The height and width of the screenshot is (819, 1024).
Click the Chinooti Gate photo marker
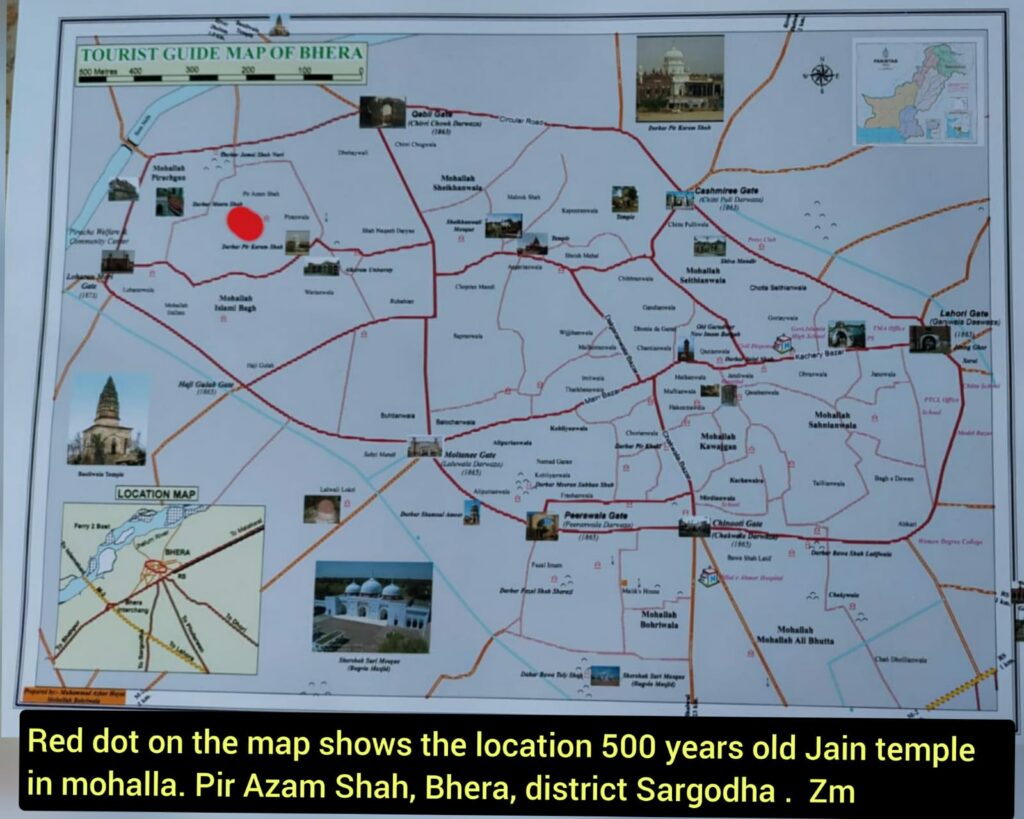(x=693, y=527)
